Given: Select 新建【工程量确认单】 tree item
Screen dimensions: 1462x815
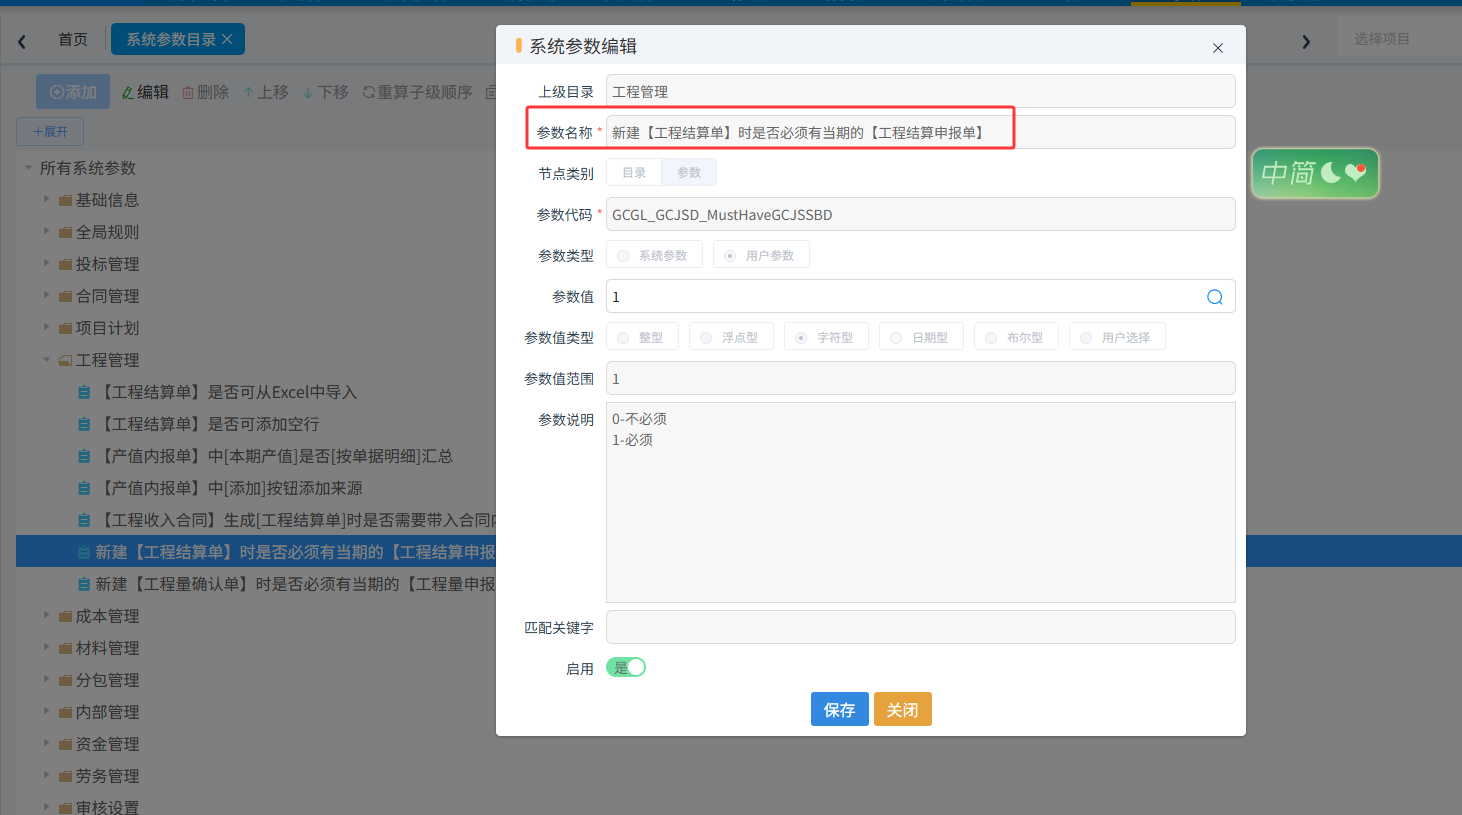Looking at the screenshot, I should pyautogui.click(x=295, y=584).
